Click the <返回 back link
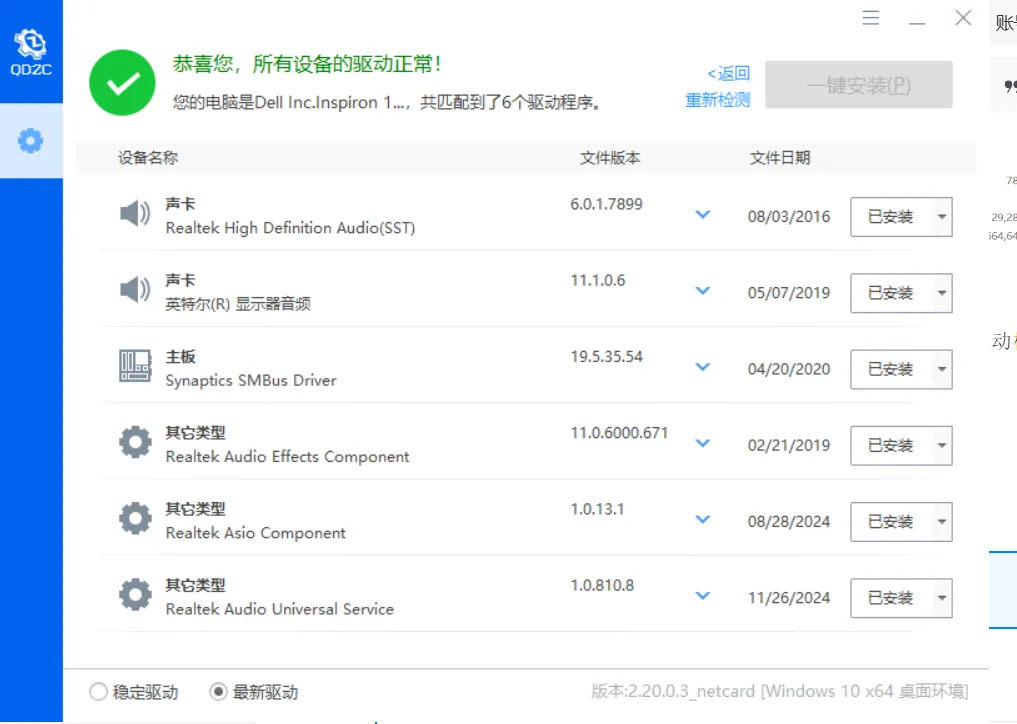The height and width of the screenshot is (724, 1017). pyautogui.click(x=728, y=73)
